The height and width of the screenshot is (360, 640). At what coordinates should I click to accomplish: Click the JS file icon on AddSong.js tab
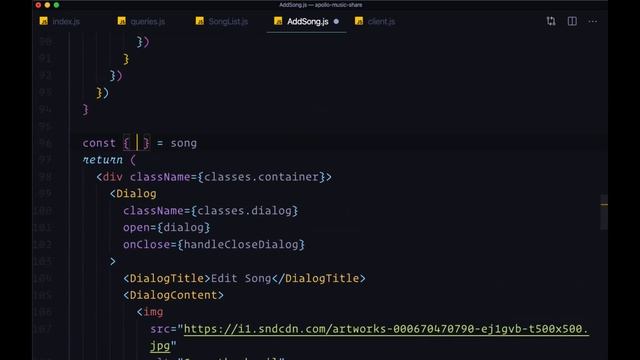pyautogui.click(x=278, y=21)
